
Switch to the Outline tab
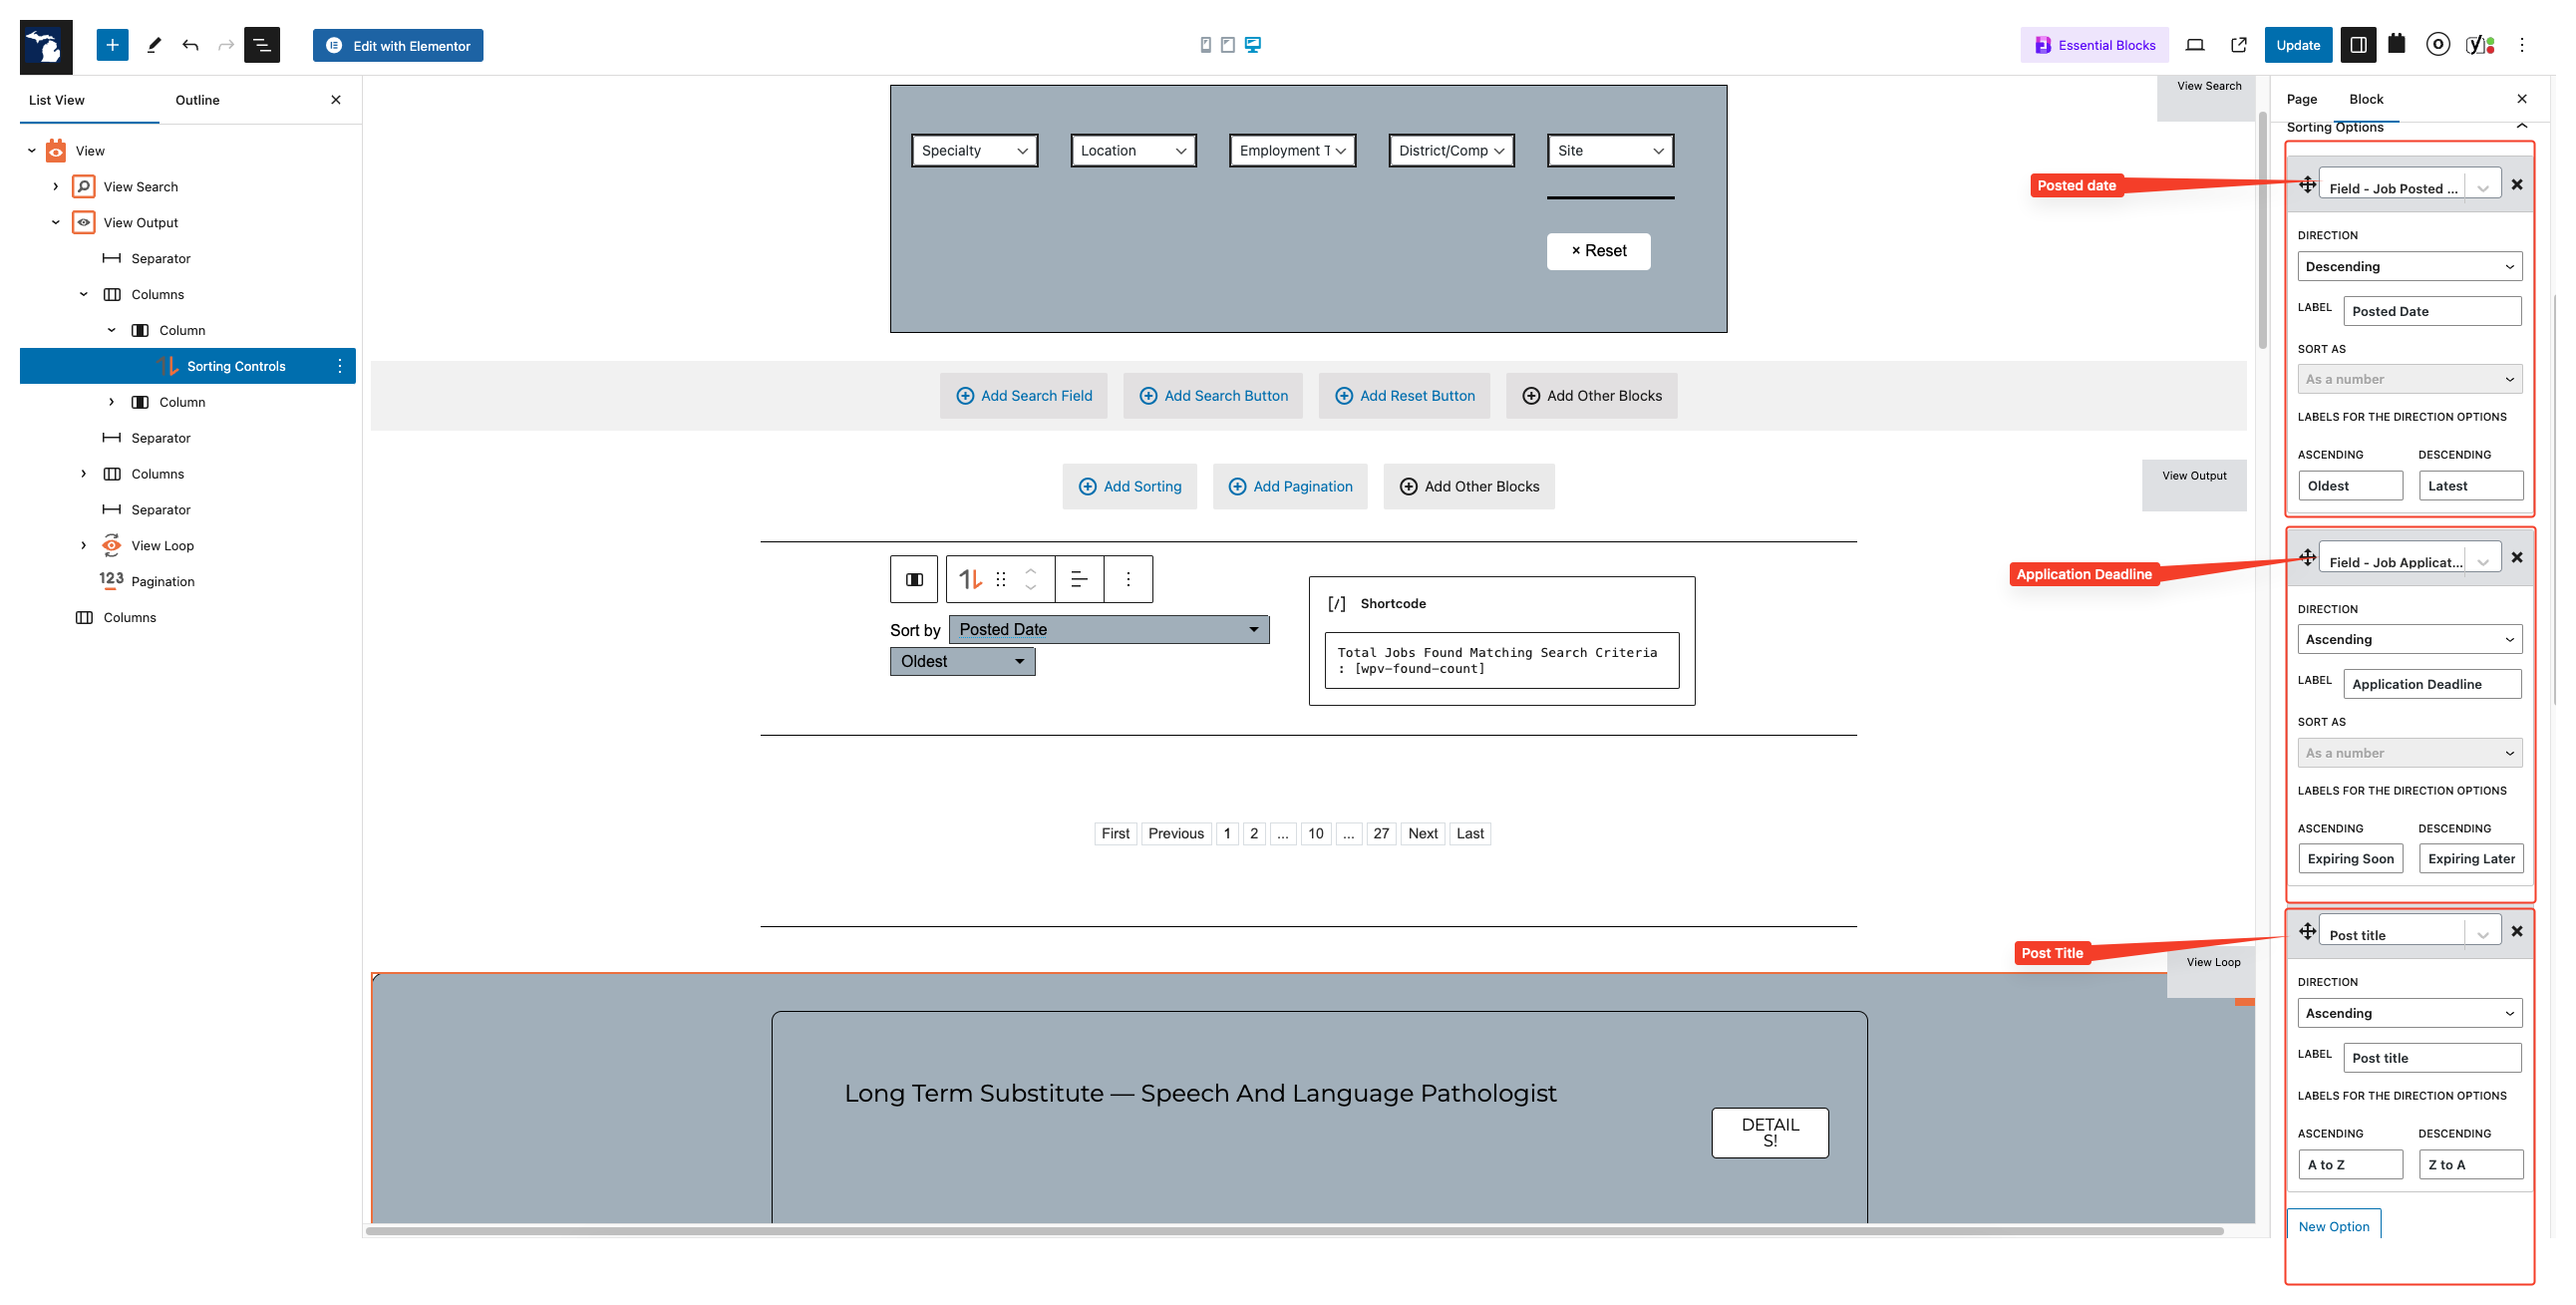[x=197, y=100]
